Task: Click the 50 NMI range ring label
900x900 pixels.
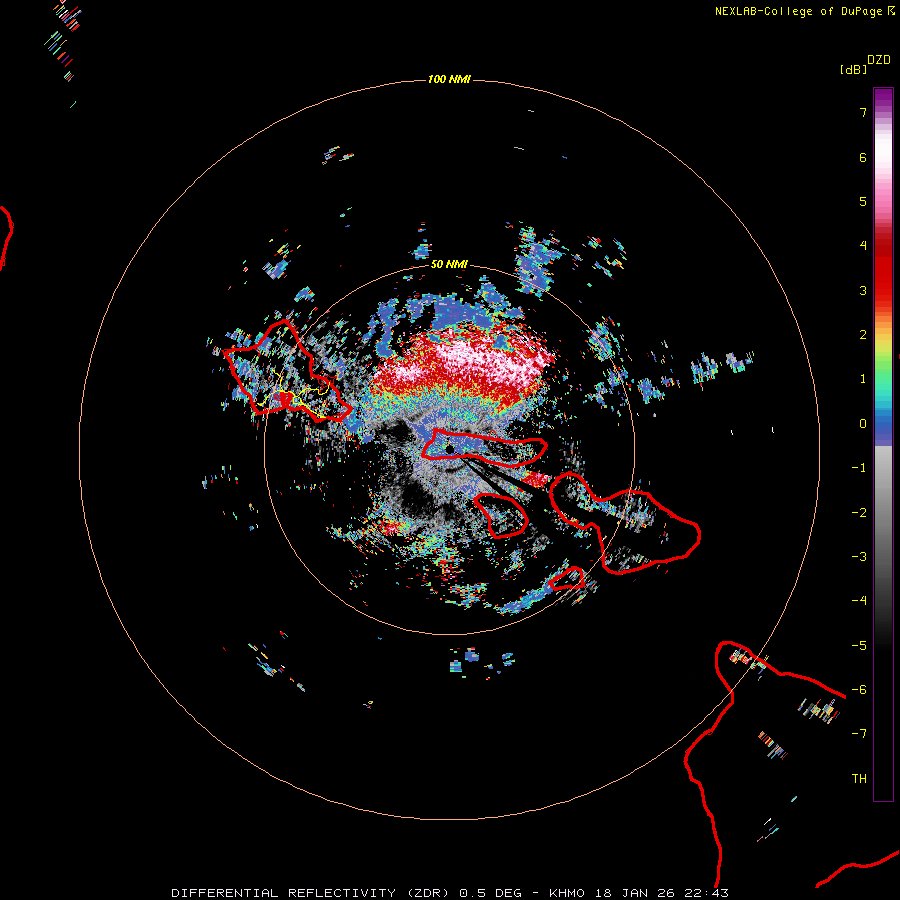Action: (449, 264)
